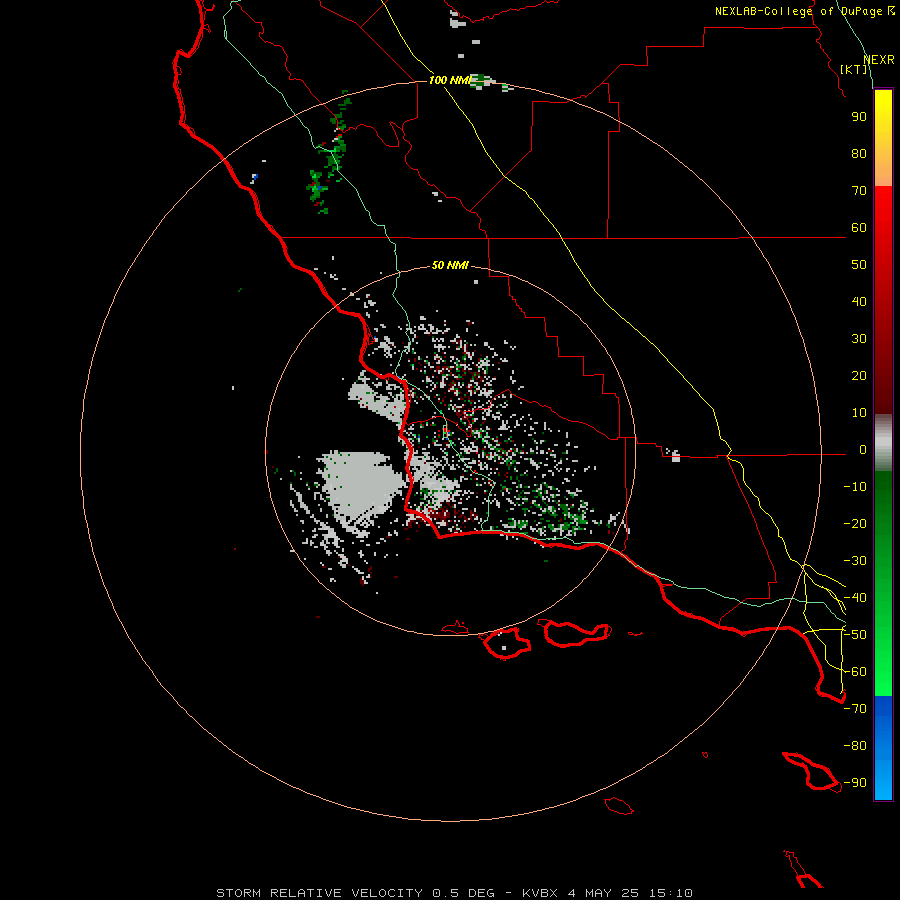This screenshot has height=900, width=900.
Task: Select the -30 value on the velocity scale
Action: coord(855,561)
